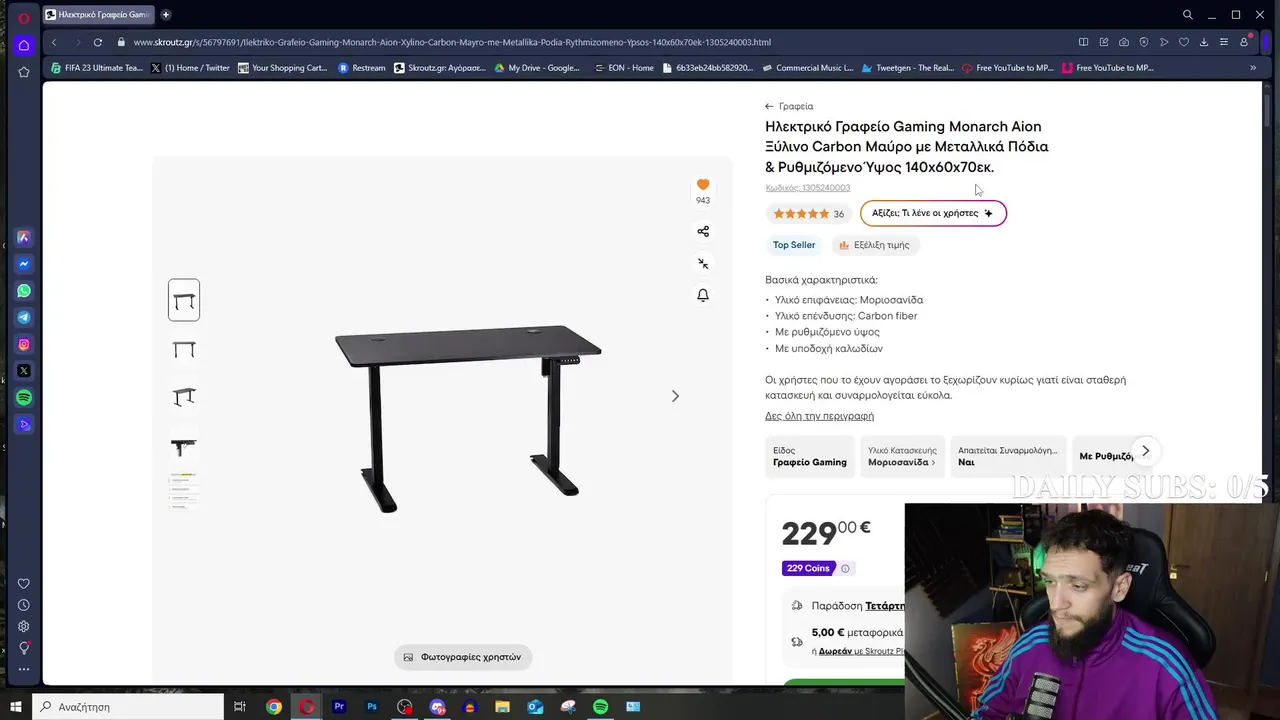Open Telegram in Opera sidebar

(24, 317)
